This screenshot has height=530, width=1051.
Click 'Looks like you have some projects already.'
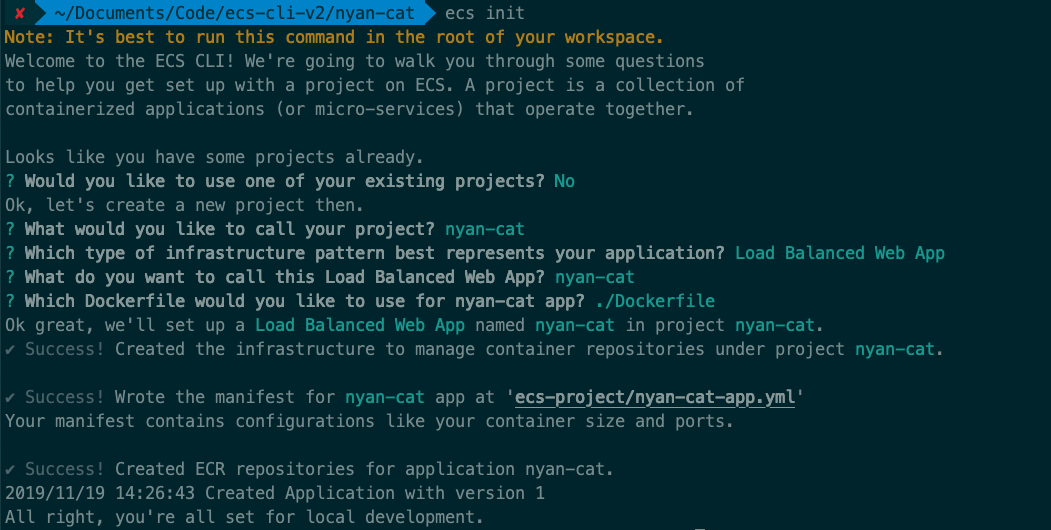coord(214,157)
